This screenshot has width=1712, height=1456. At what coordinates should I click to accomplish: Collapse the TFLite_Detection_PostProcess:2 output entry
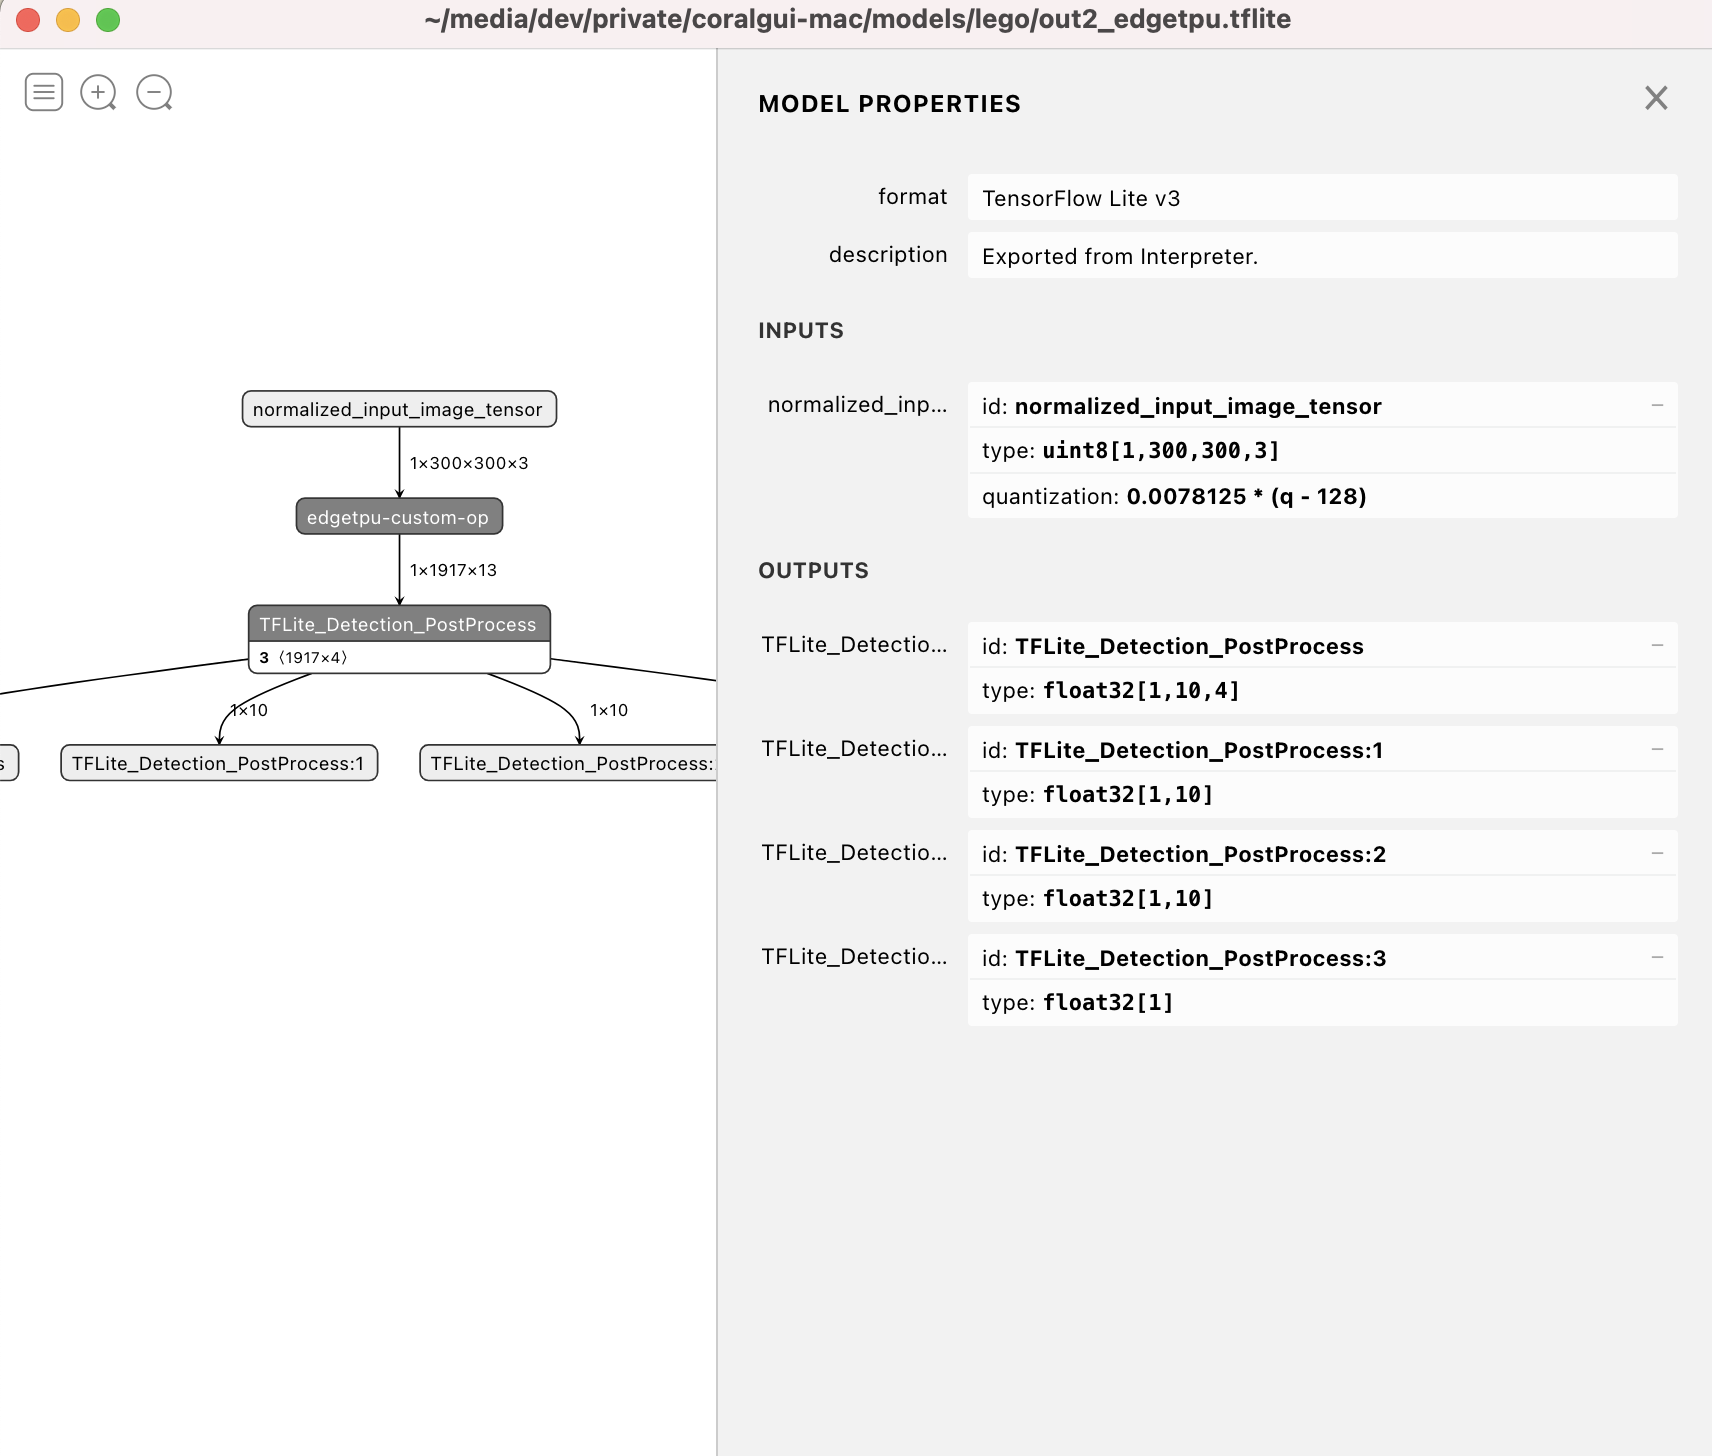coord(1657,854)
